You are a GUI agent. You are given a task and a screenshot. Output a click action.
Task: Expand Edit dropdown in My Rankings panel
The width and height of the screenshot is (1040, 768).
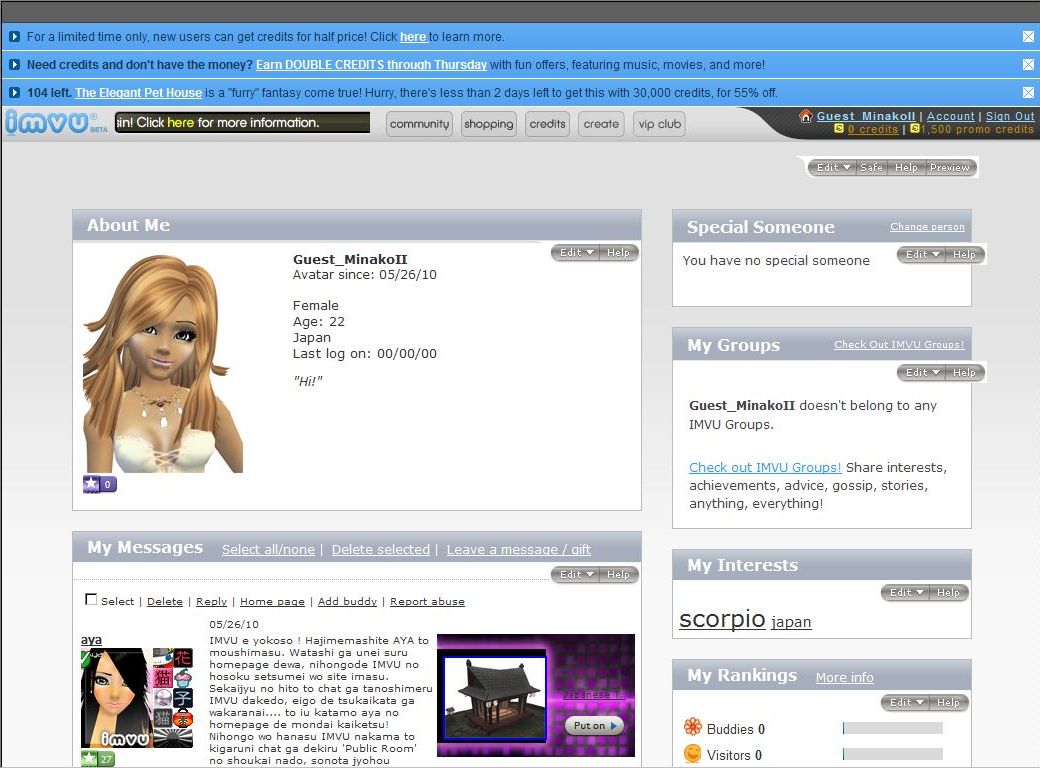pyautogui.click(x=906, y=702)
